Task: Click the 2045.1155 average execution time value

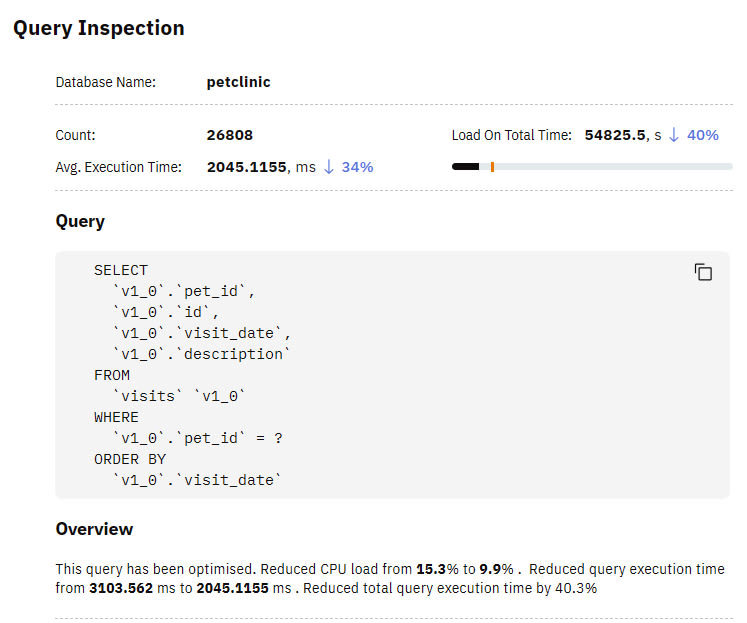Action: (246, 167)
